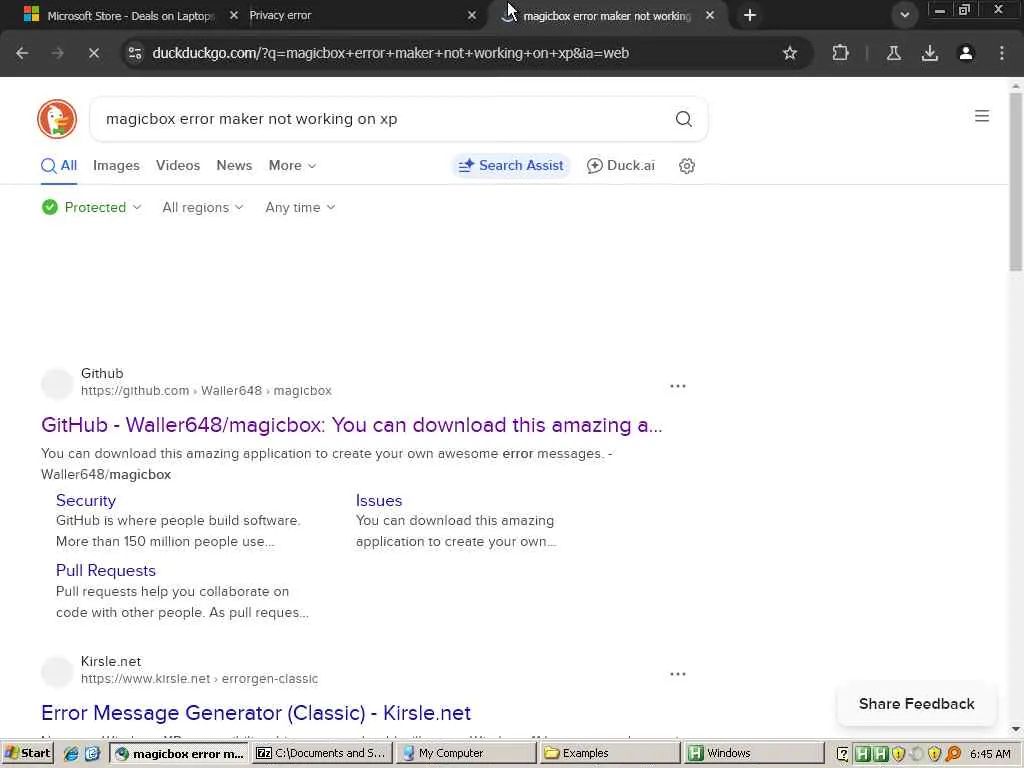Open Duck.ai chat button
Viewport: 1024px width, 768px height.
[x=620, y=166]
